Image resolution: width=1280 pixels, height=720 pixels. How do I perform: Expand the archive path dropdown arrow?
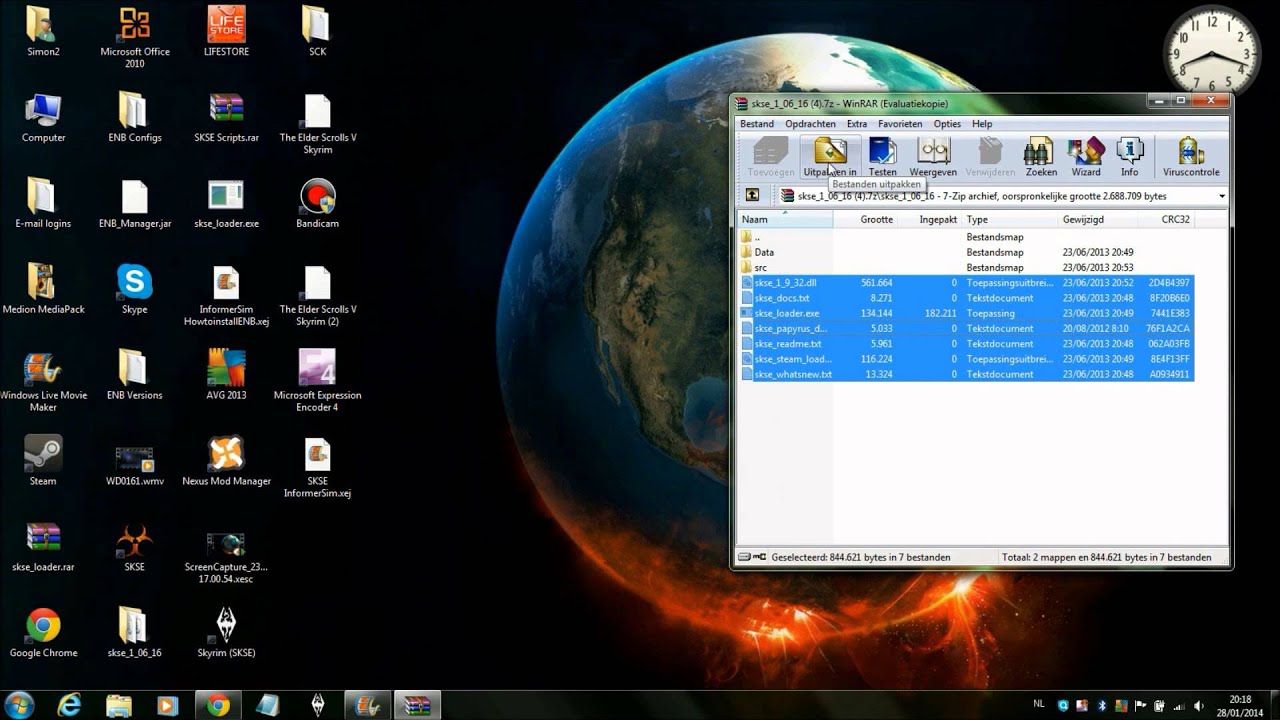[x=1221, y=196]
